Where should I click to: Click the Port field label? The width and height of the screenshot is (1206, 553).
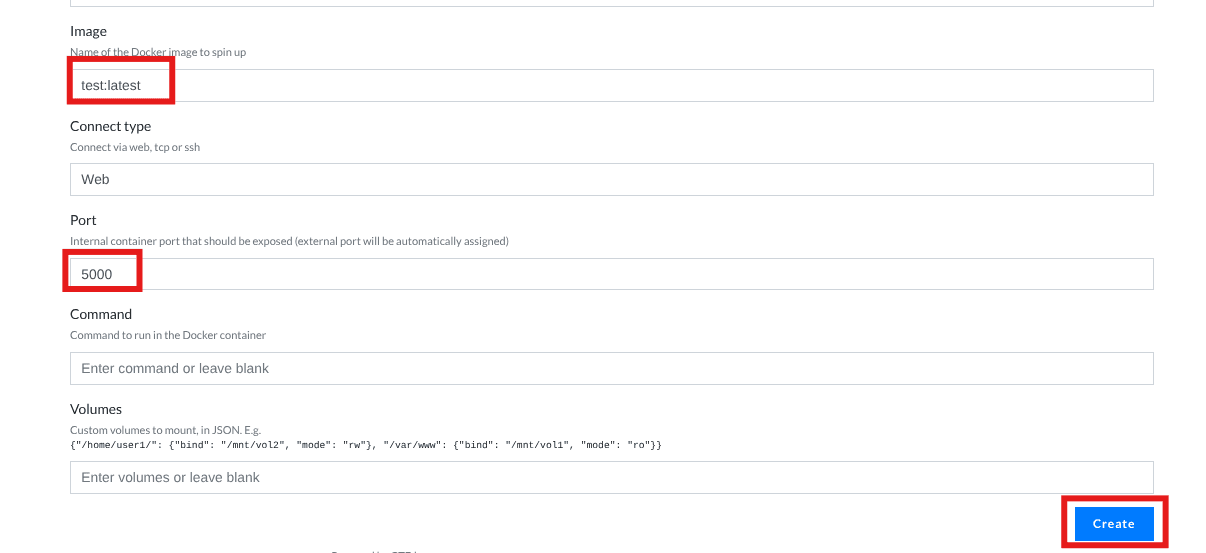pos(83,220)
